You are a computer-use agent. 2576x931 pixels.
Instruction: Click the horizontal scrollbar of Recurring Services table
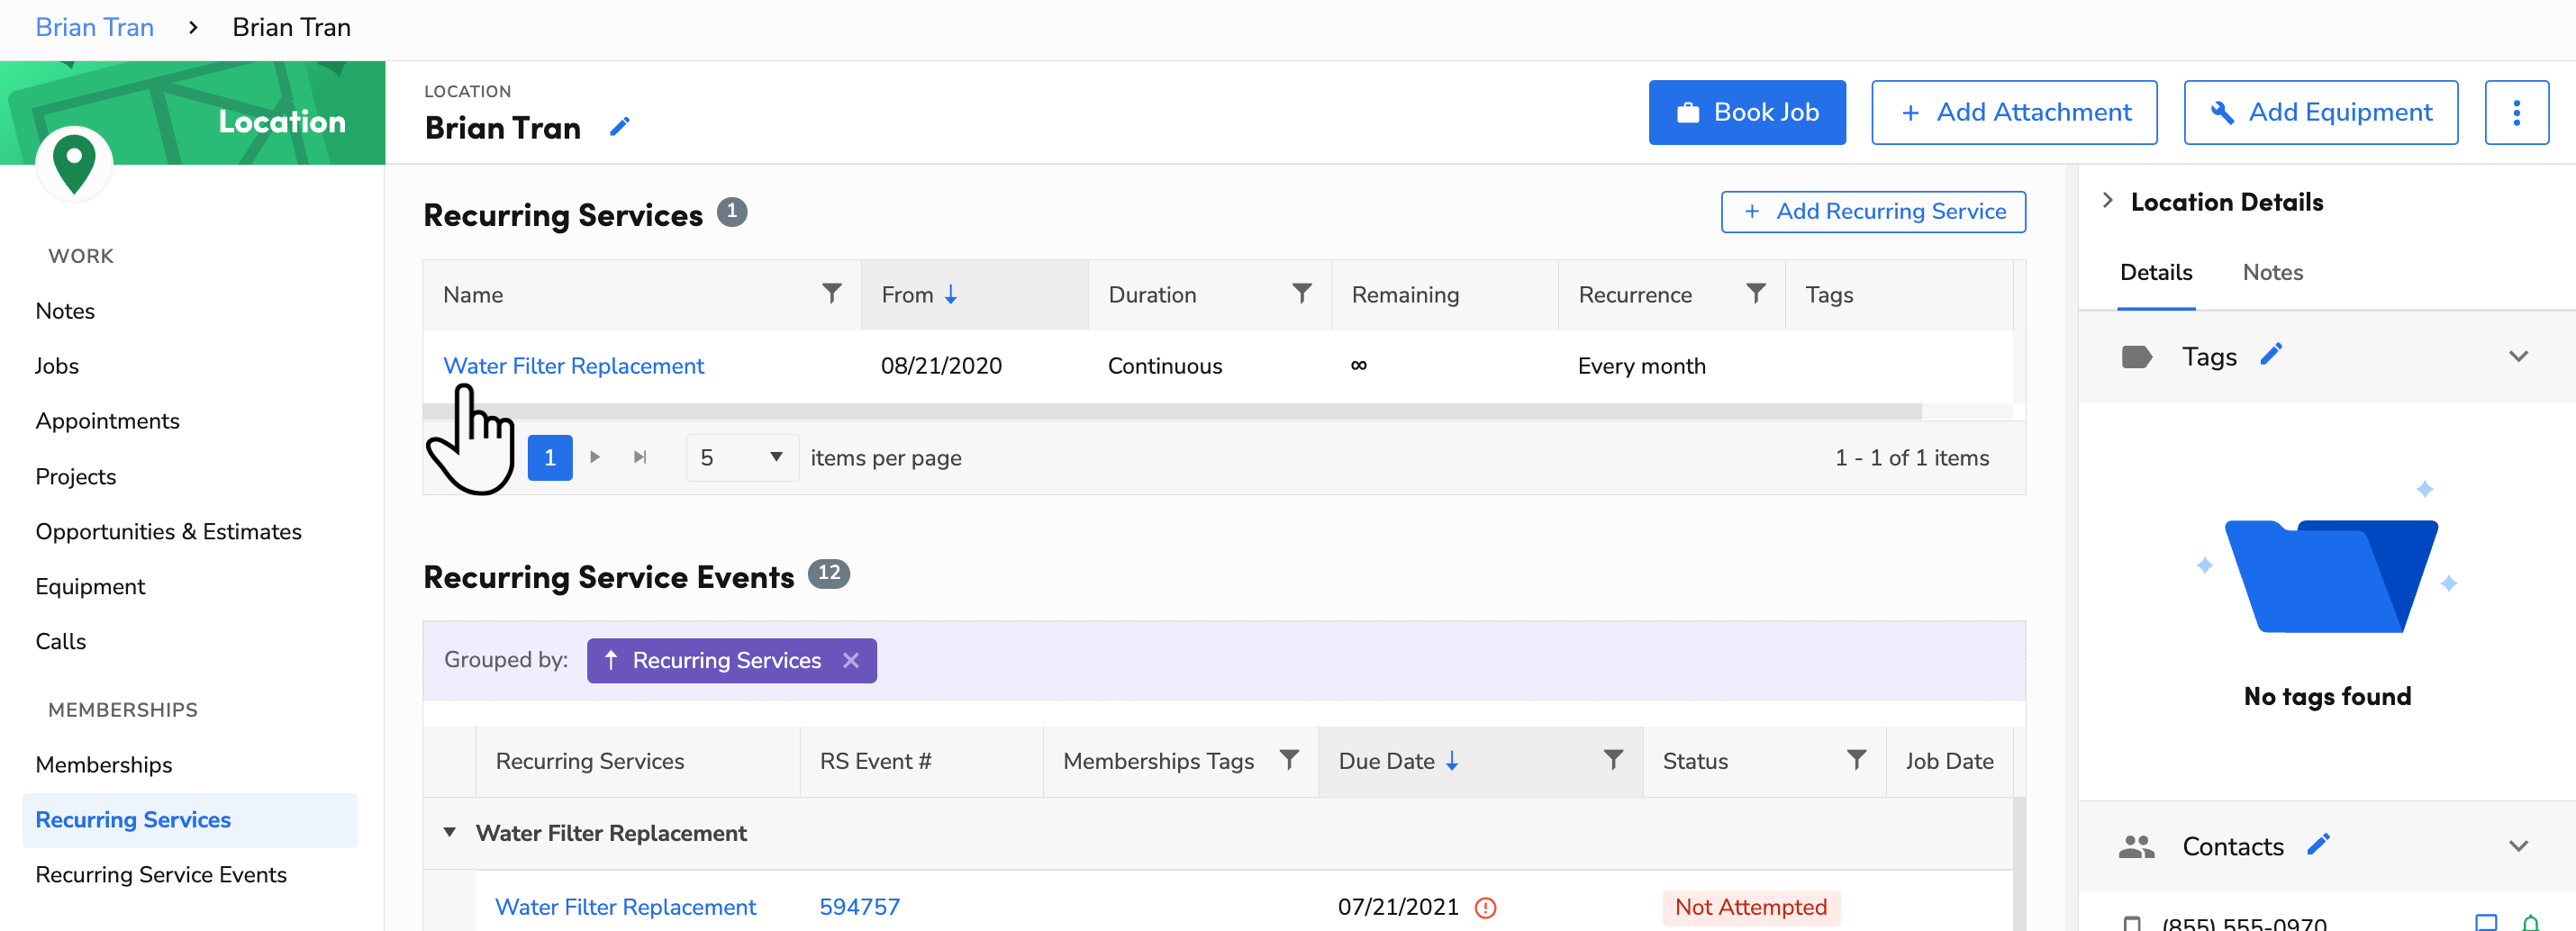1172,411
